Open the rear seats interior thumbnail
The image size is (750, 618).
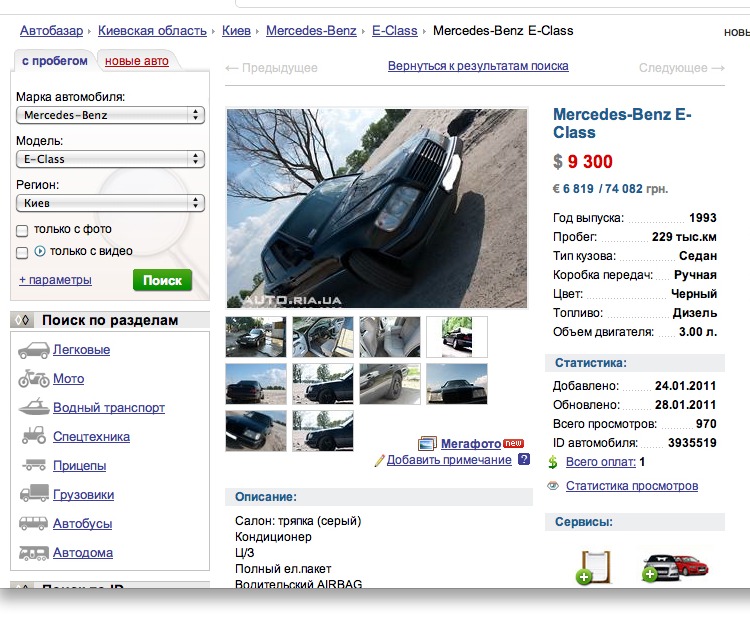click(390, 337)
